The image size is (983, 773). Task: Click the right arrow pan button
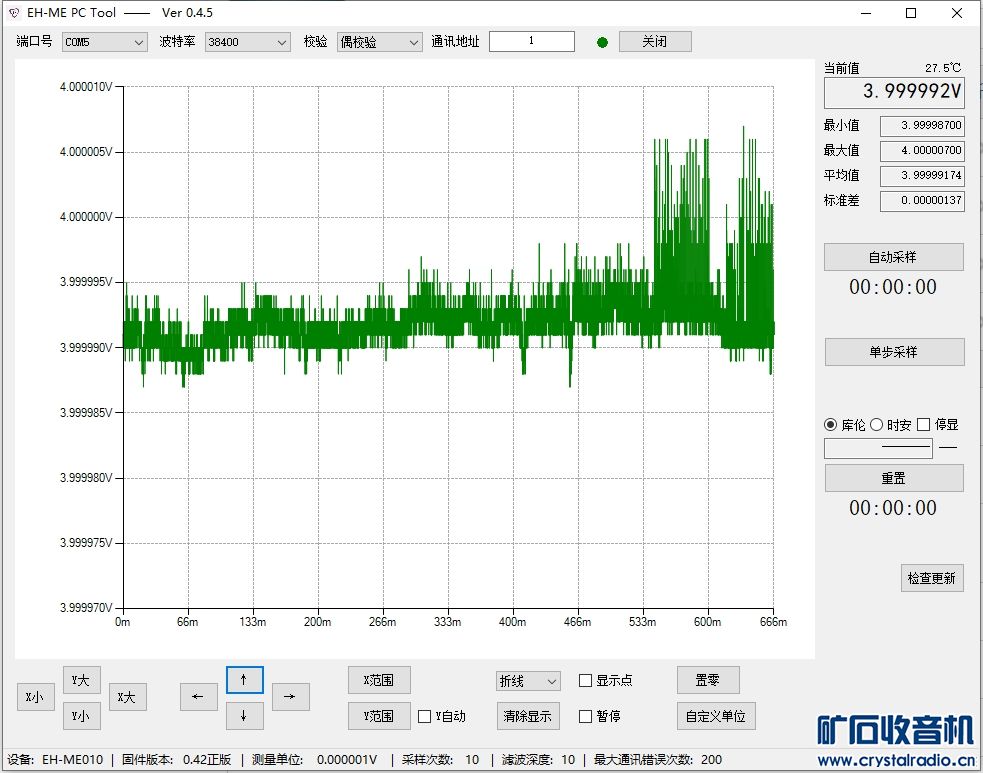(x=290, y=697)
